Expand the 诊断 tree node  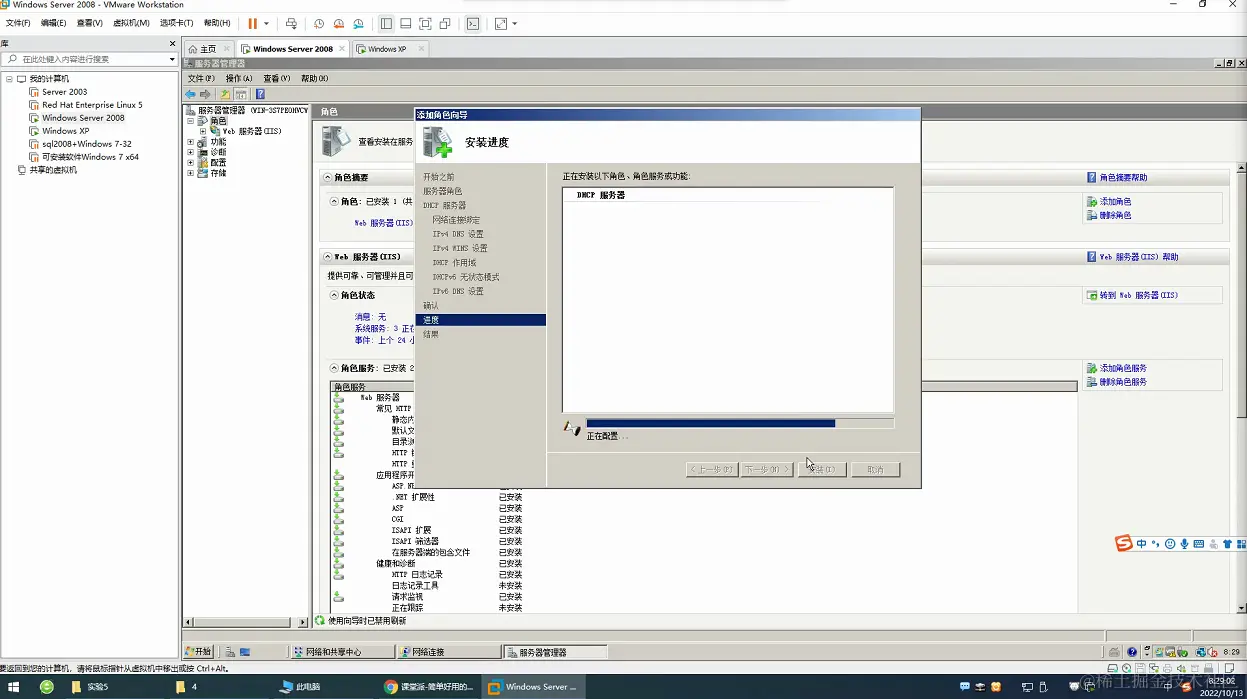[190, 152]
